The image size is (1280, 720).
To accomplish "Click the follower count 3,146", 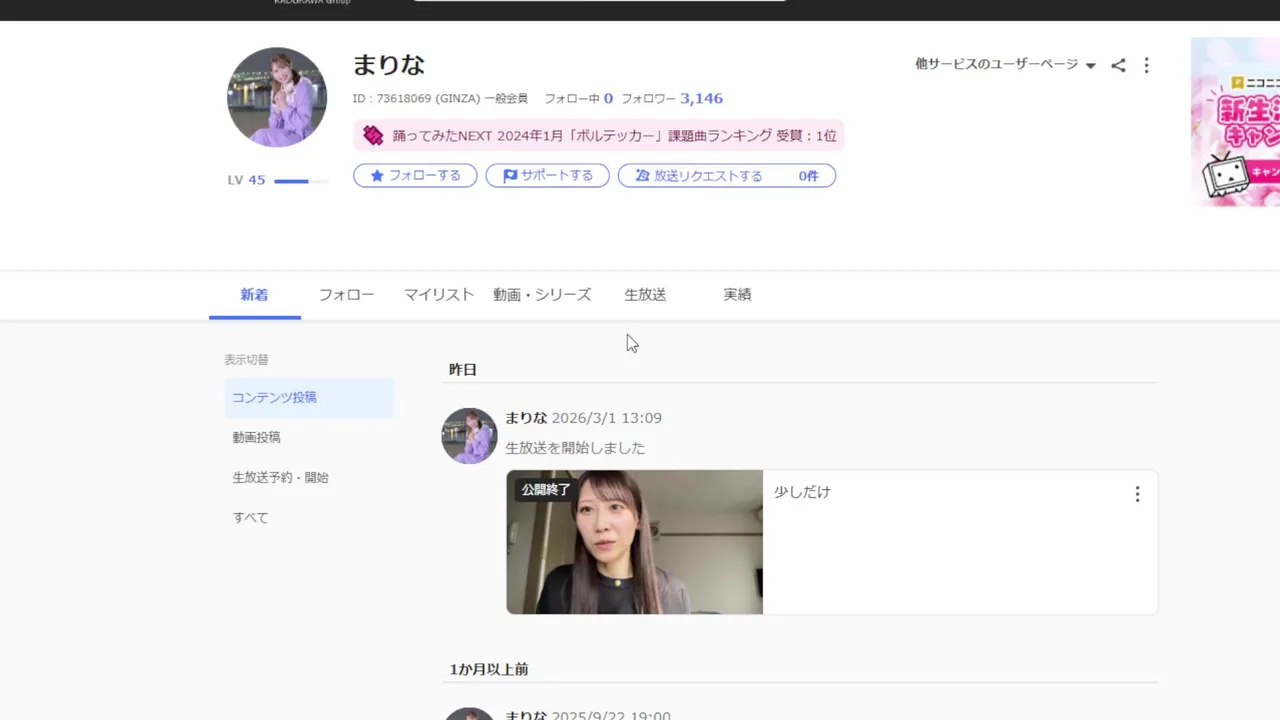I will pos(701,98).
